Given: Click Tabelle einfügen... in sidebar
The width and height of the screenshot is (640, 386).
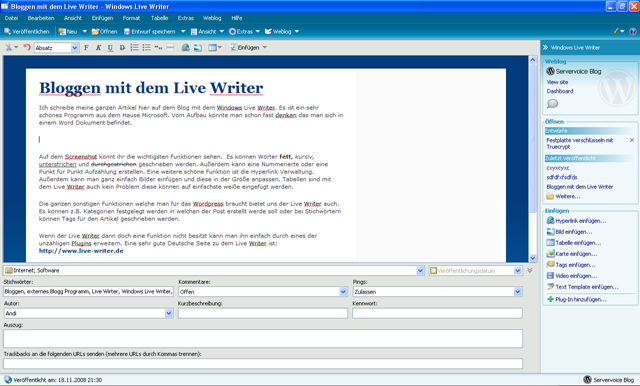Looking at the screenshot, I should (573, 243).
